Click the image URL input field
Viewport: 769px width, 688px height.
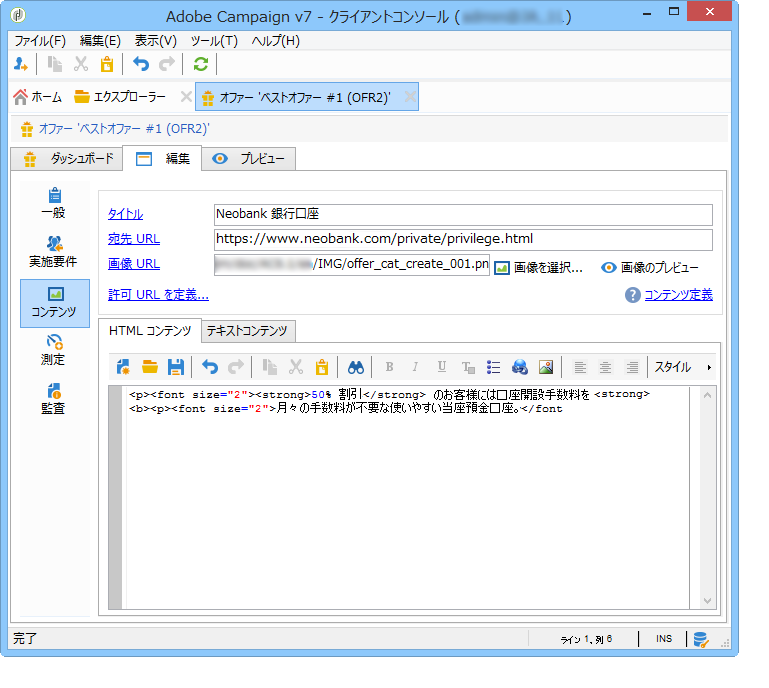click(x=352, y=265)
